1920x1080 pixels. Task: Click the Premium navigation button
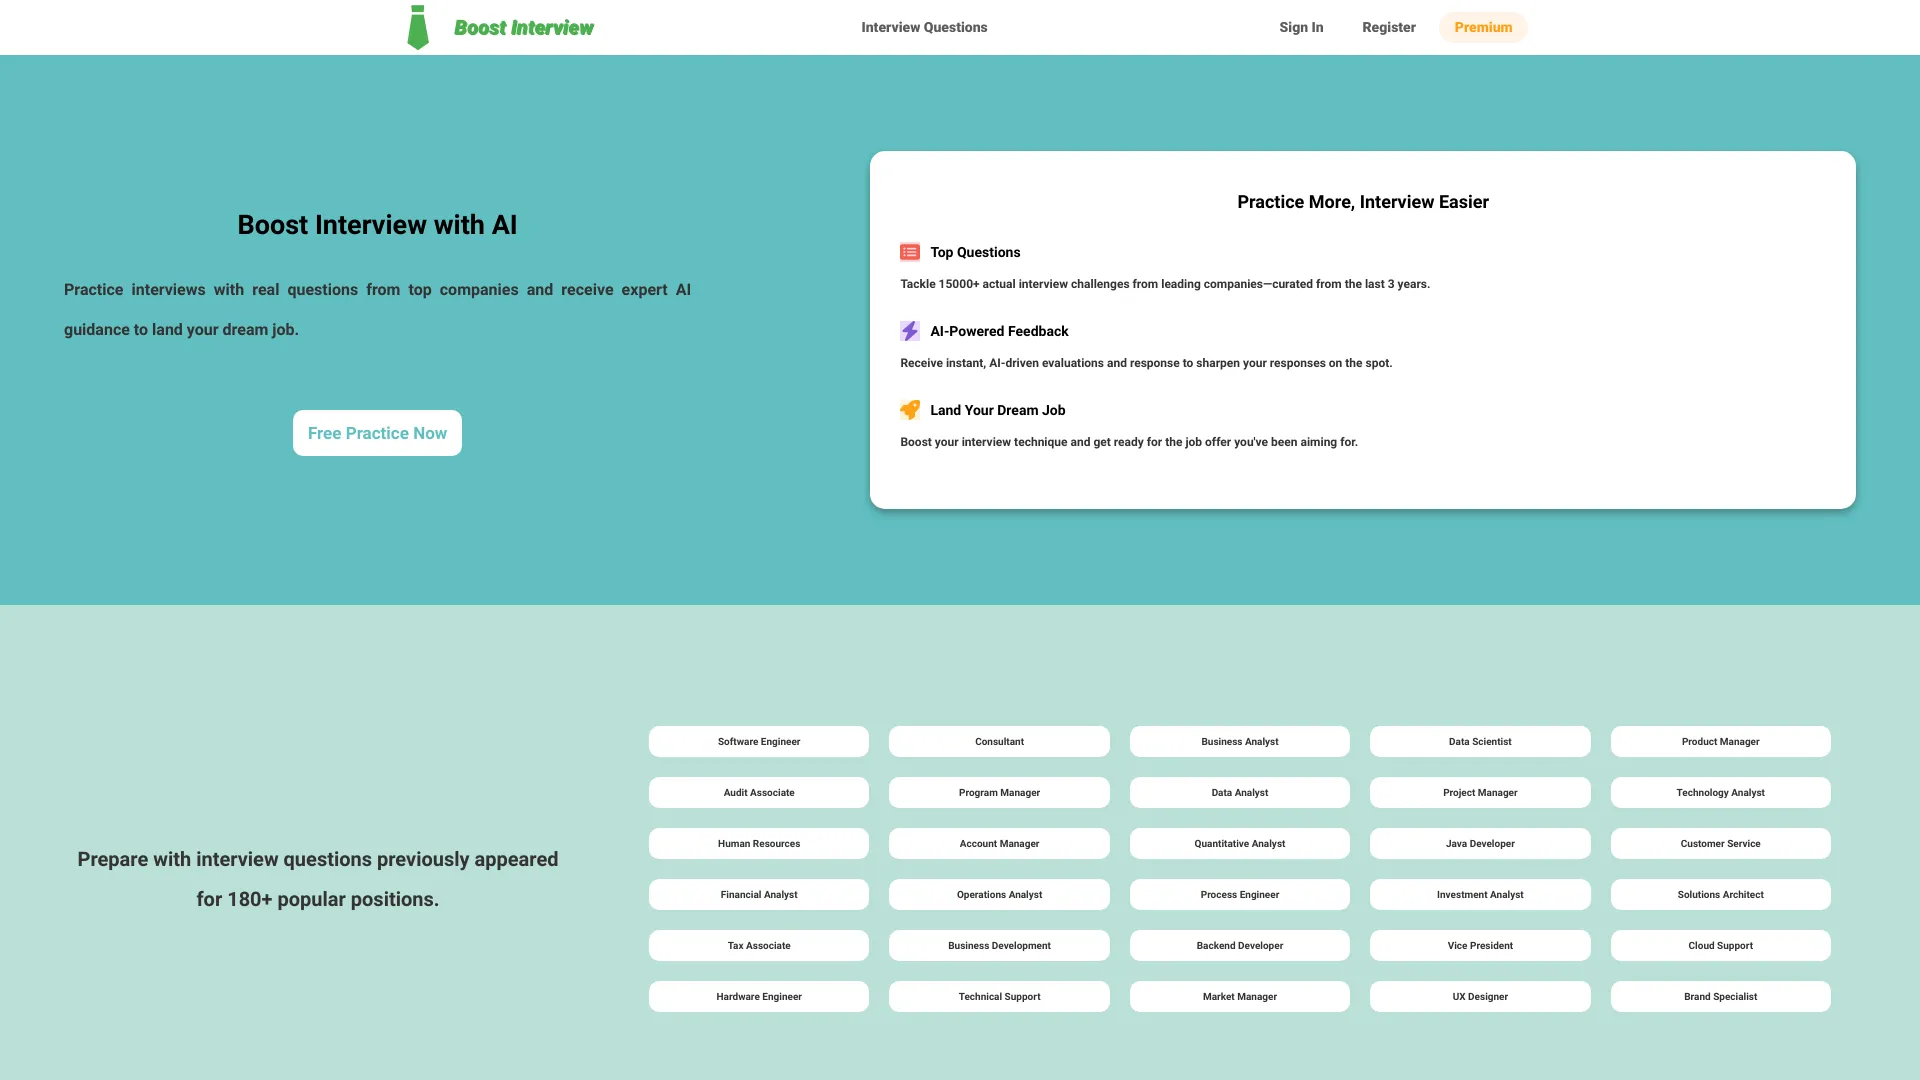[x=1482, y=26]
